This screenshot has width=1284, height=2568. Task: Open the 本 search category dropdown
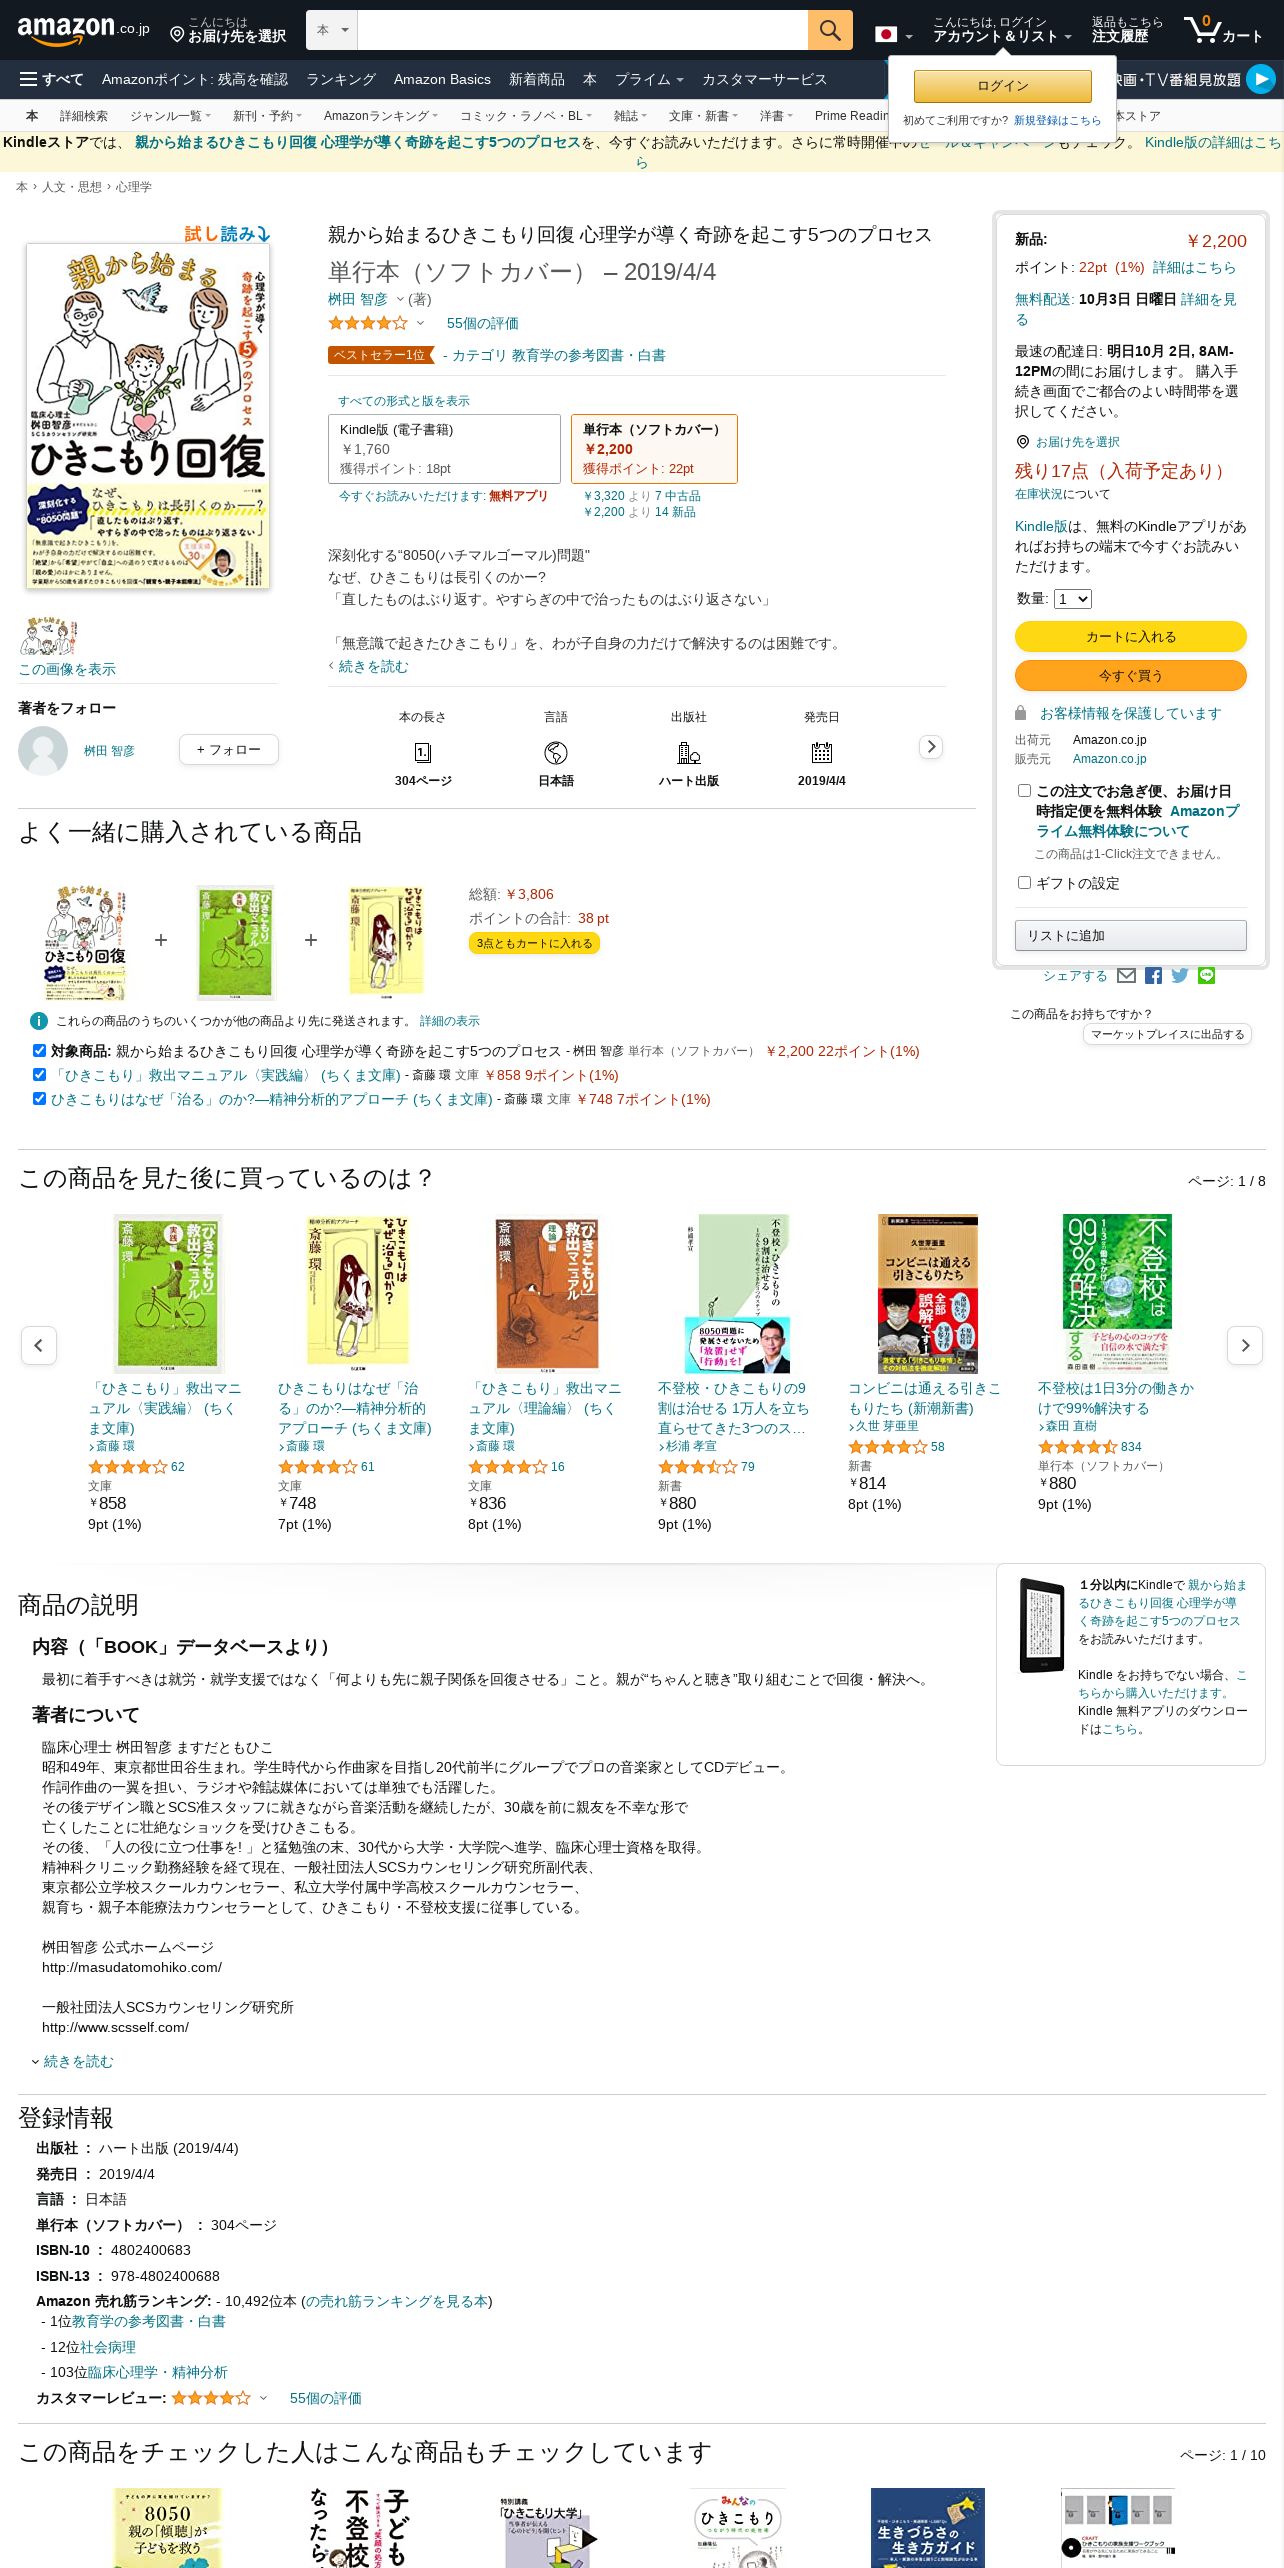(x=332, y=30)
